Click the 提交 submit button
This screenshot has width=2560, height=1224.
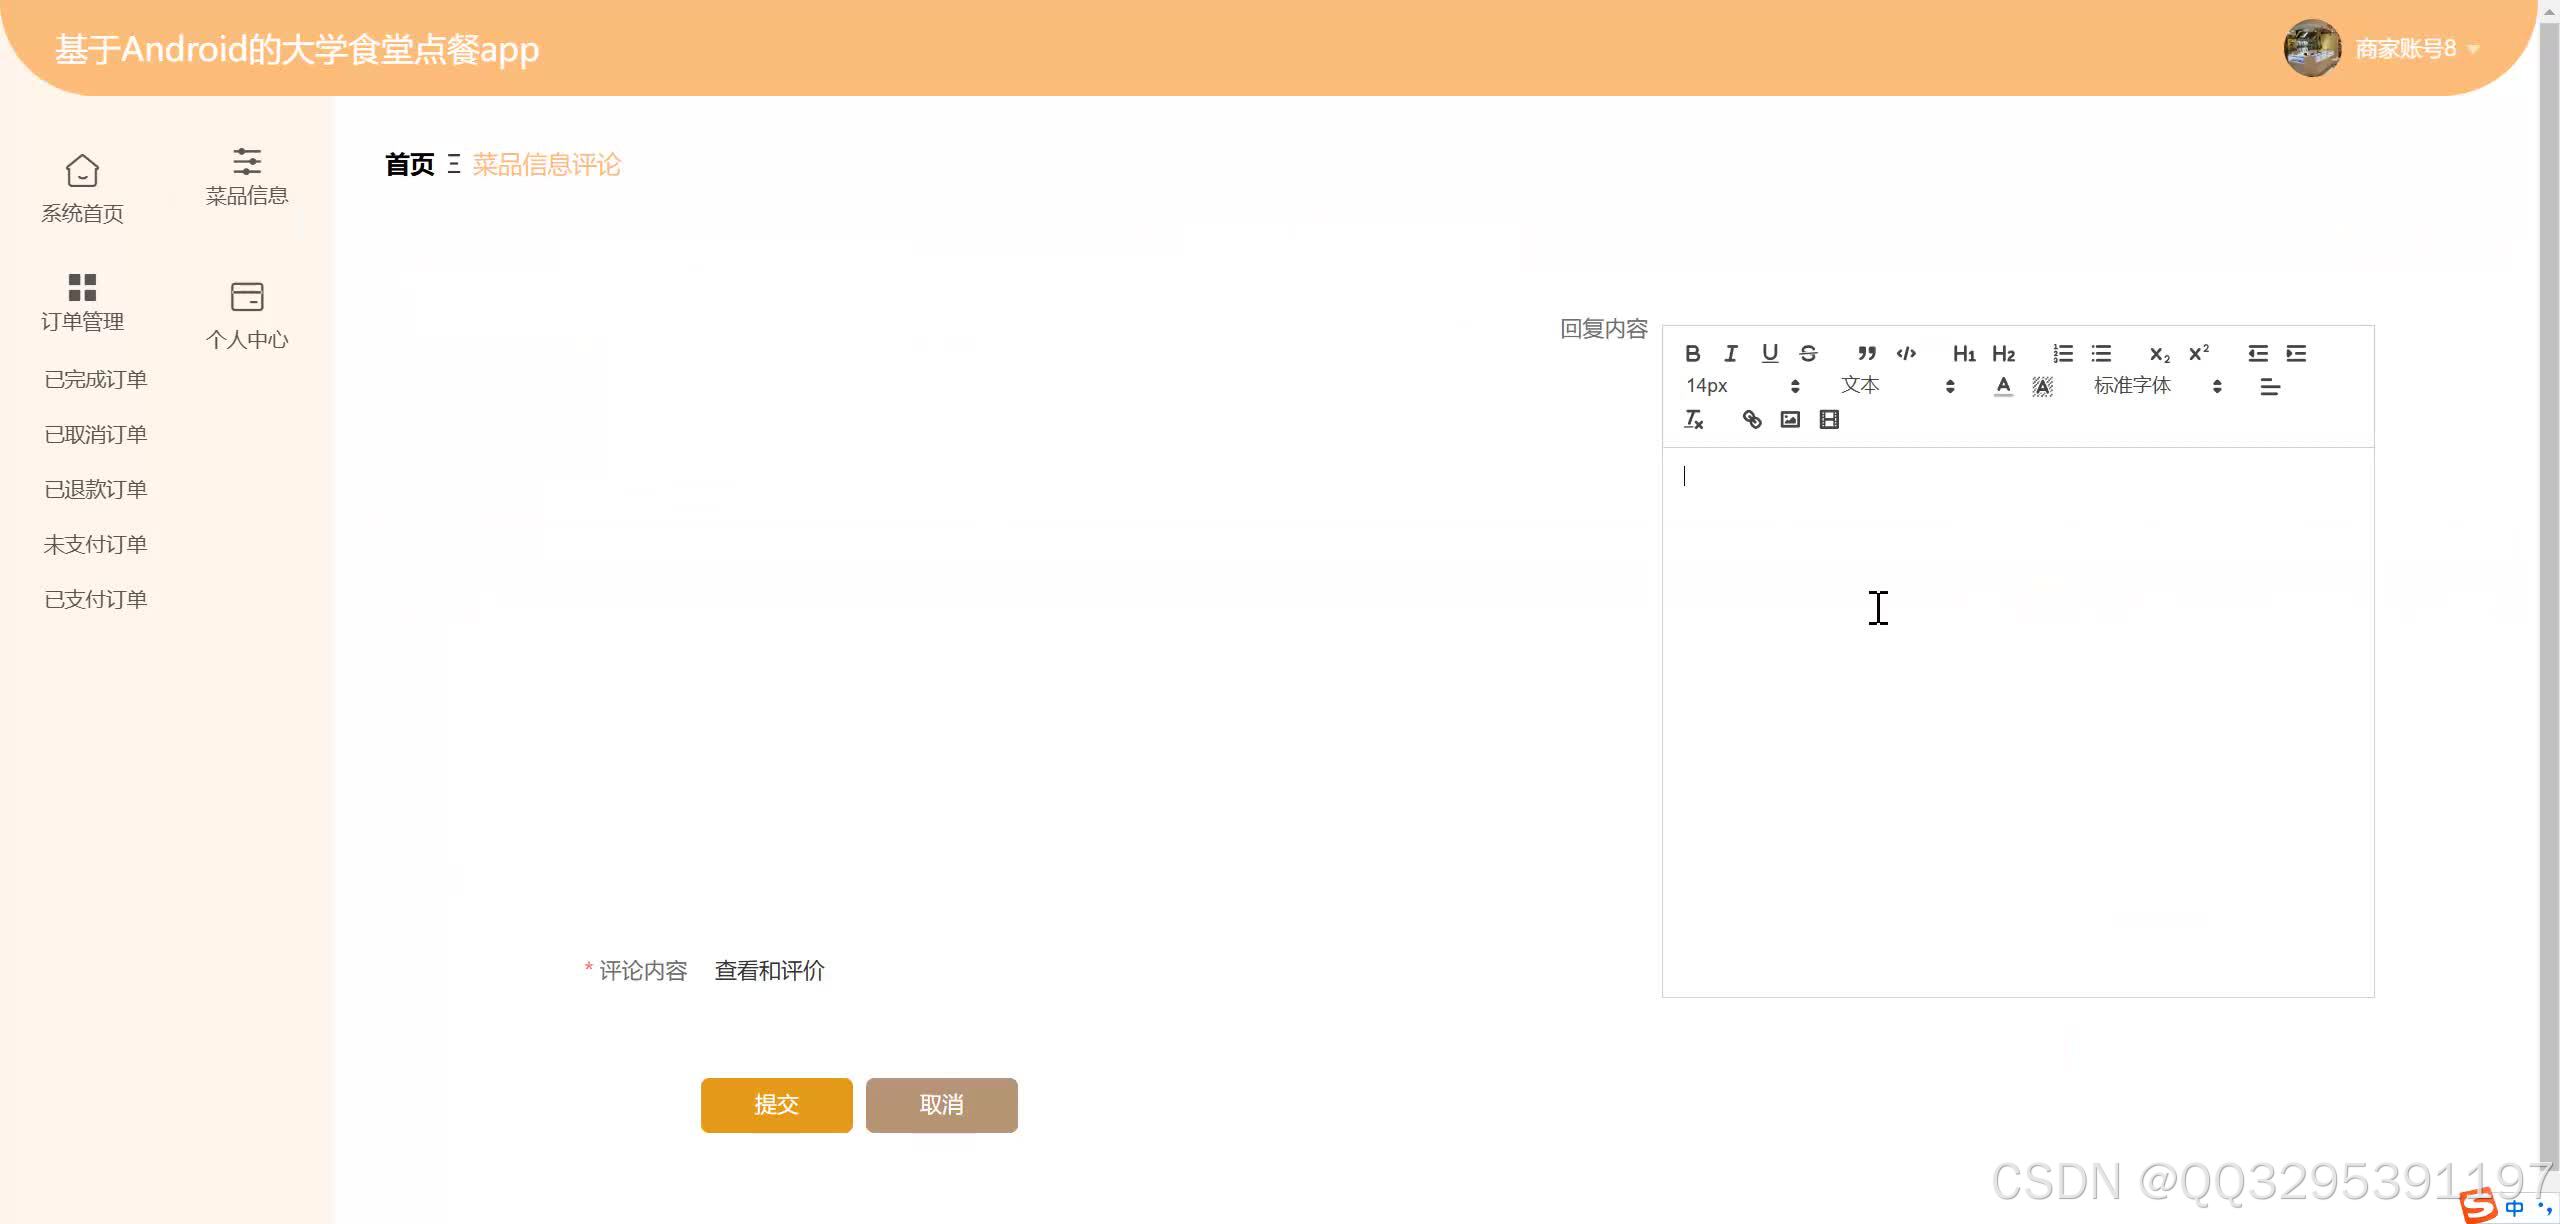(776, 1105)
